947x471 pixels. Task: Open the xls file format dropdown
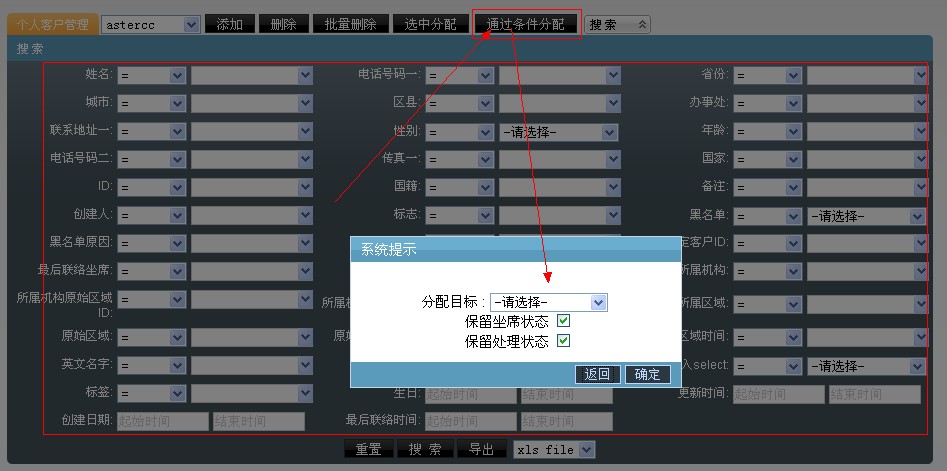pyautogui.click(x=553, y=450)
